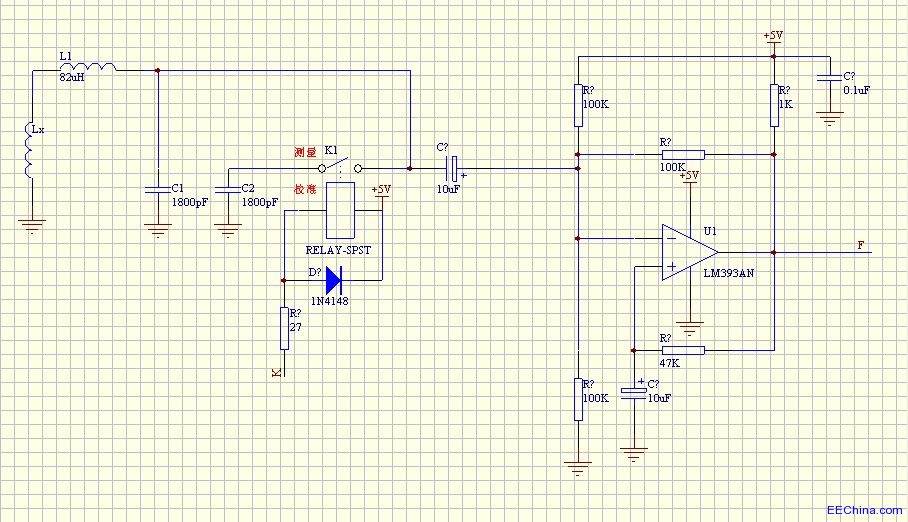This screenshot has height=522, width=908.
Task: Click the "U1" designator
Action: pos(710,231)
